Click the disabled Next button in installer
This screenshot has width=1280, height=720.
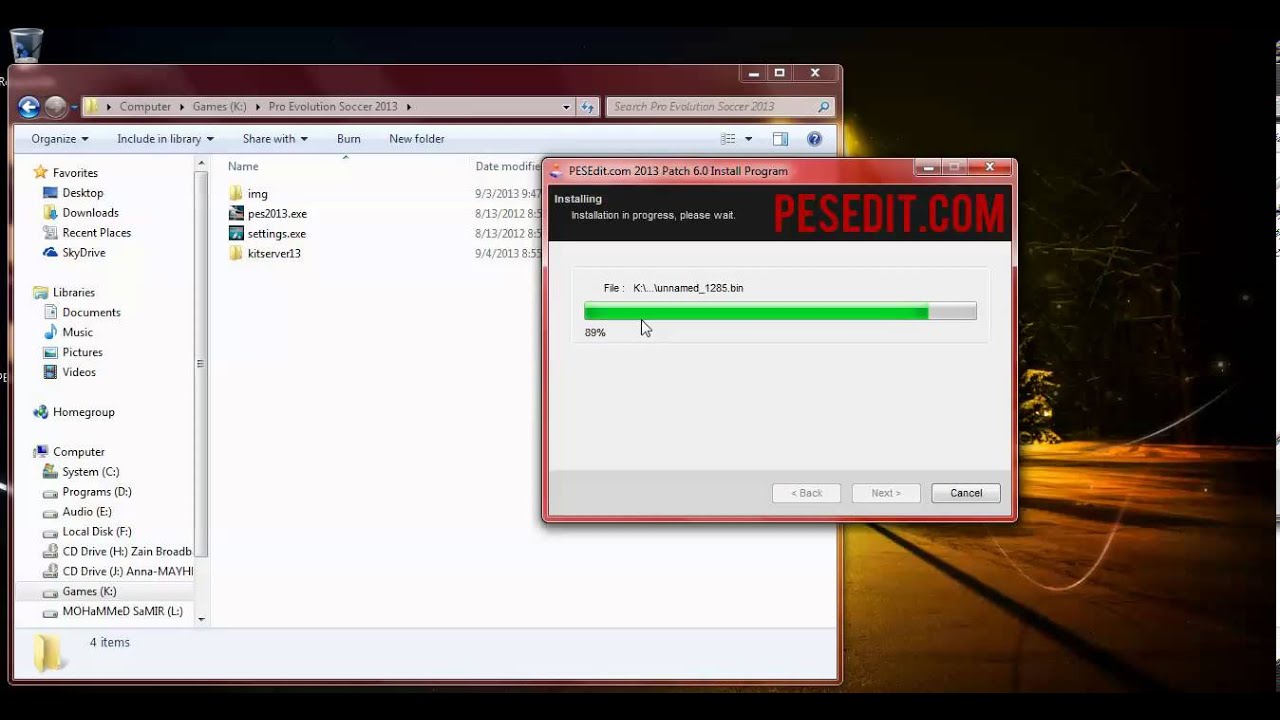[886, 493]
